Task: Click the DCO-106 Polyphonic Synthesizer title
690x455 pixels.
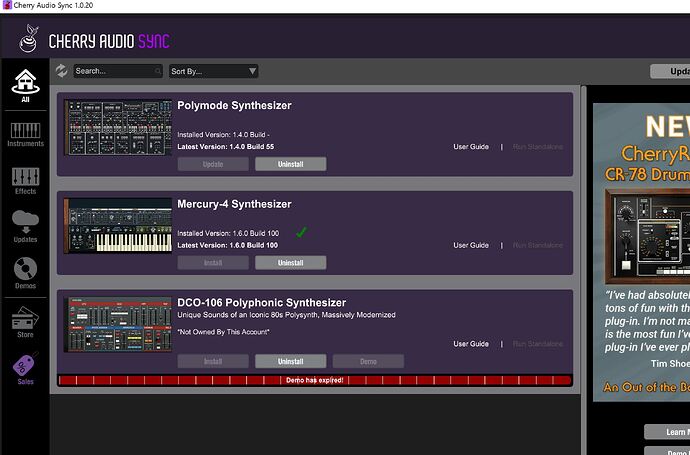Action: 261,303
